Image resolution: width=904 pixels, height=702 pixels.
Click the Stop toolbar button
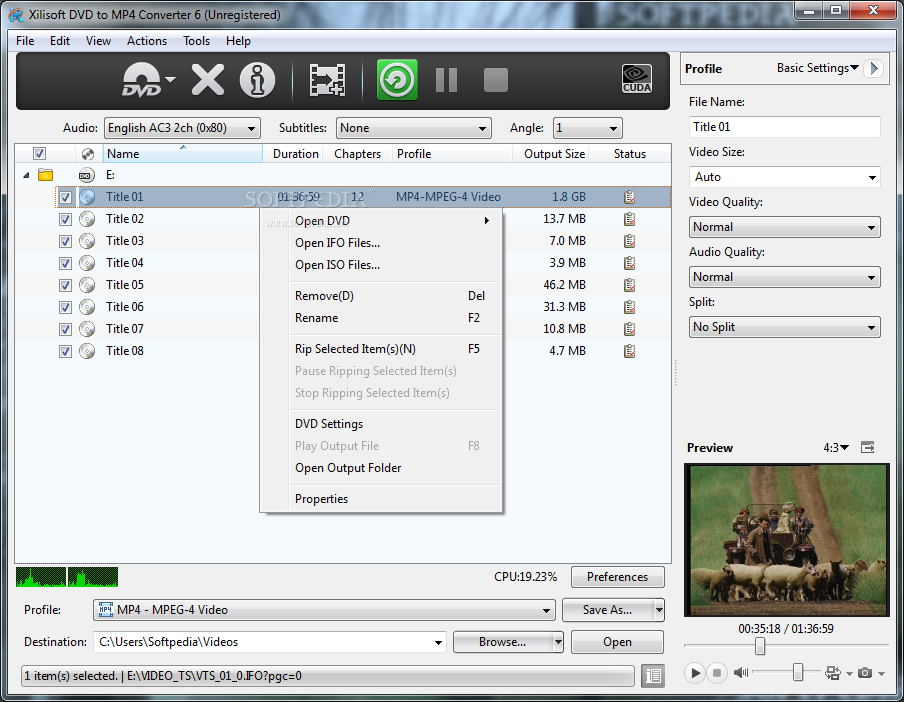point(496,80)
